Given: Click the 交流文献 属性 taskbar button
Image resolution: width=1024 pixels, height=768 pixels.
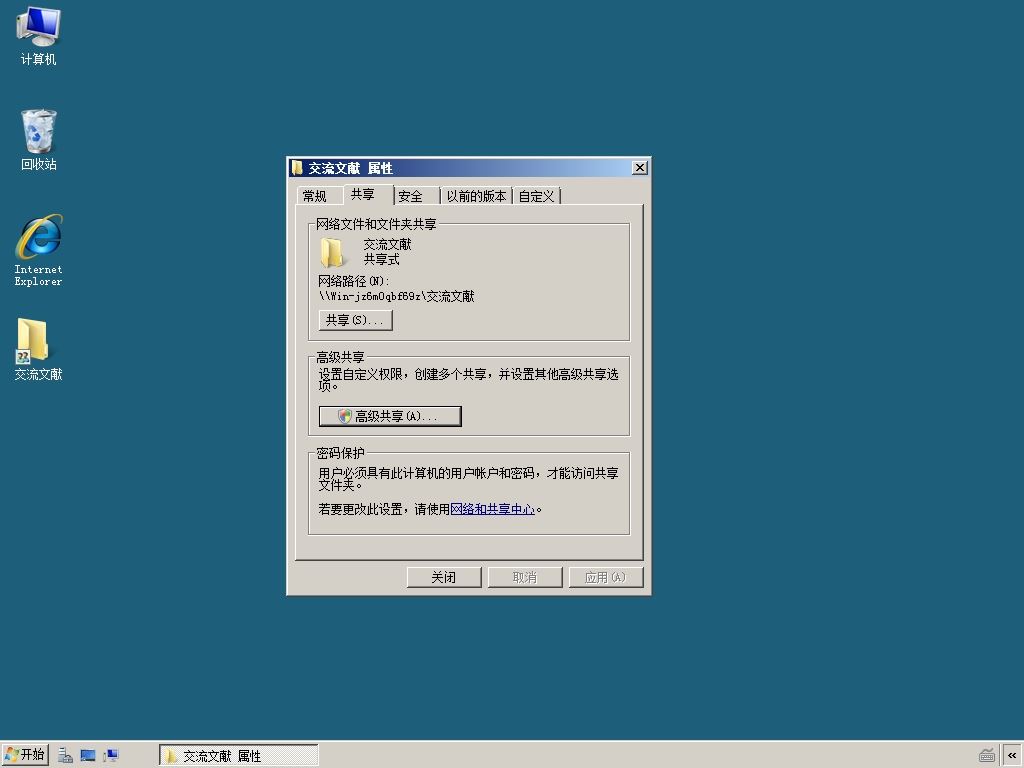Looking at the screenshot, I should point(238,756).
